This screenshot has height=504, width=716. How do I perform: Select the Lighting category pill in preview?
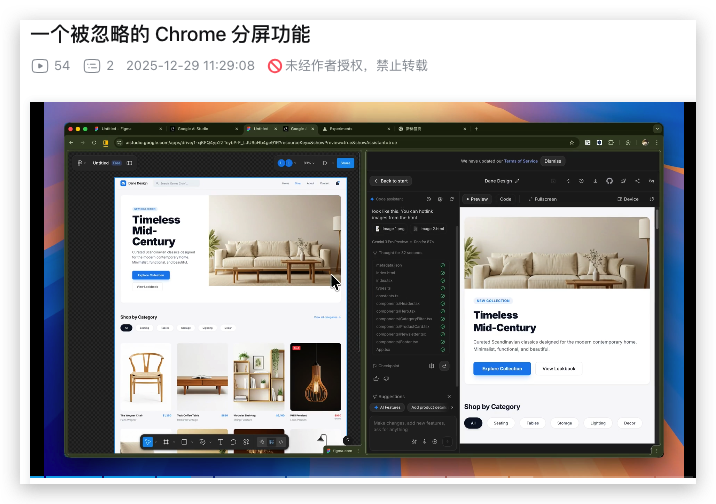pyautogui.click(x=598, y=423)
